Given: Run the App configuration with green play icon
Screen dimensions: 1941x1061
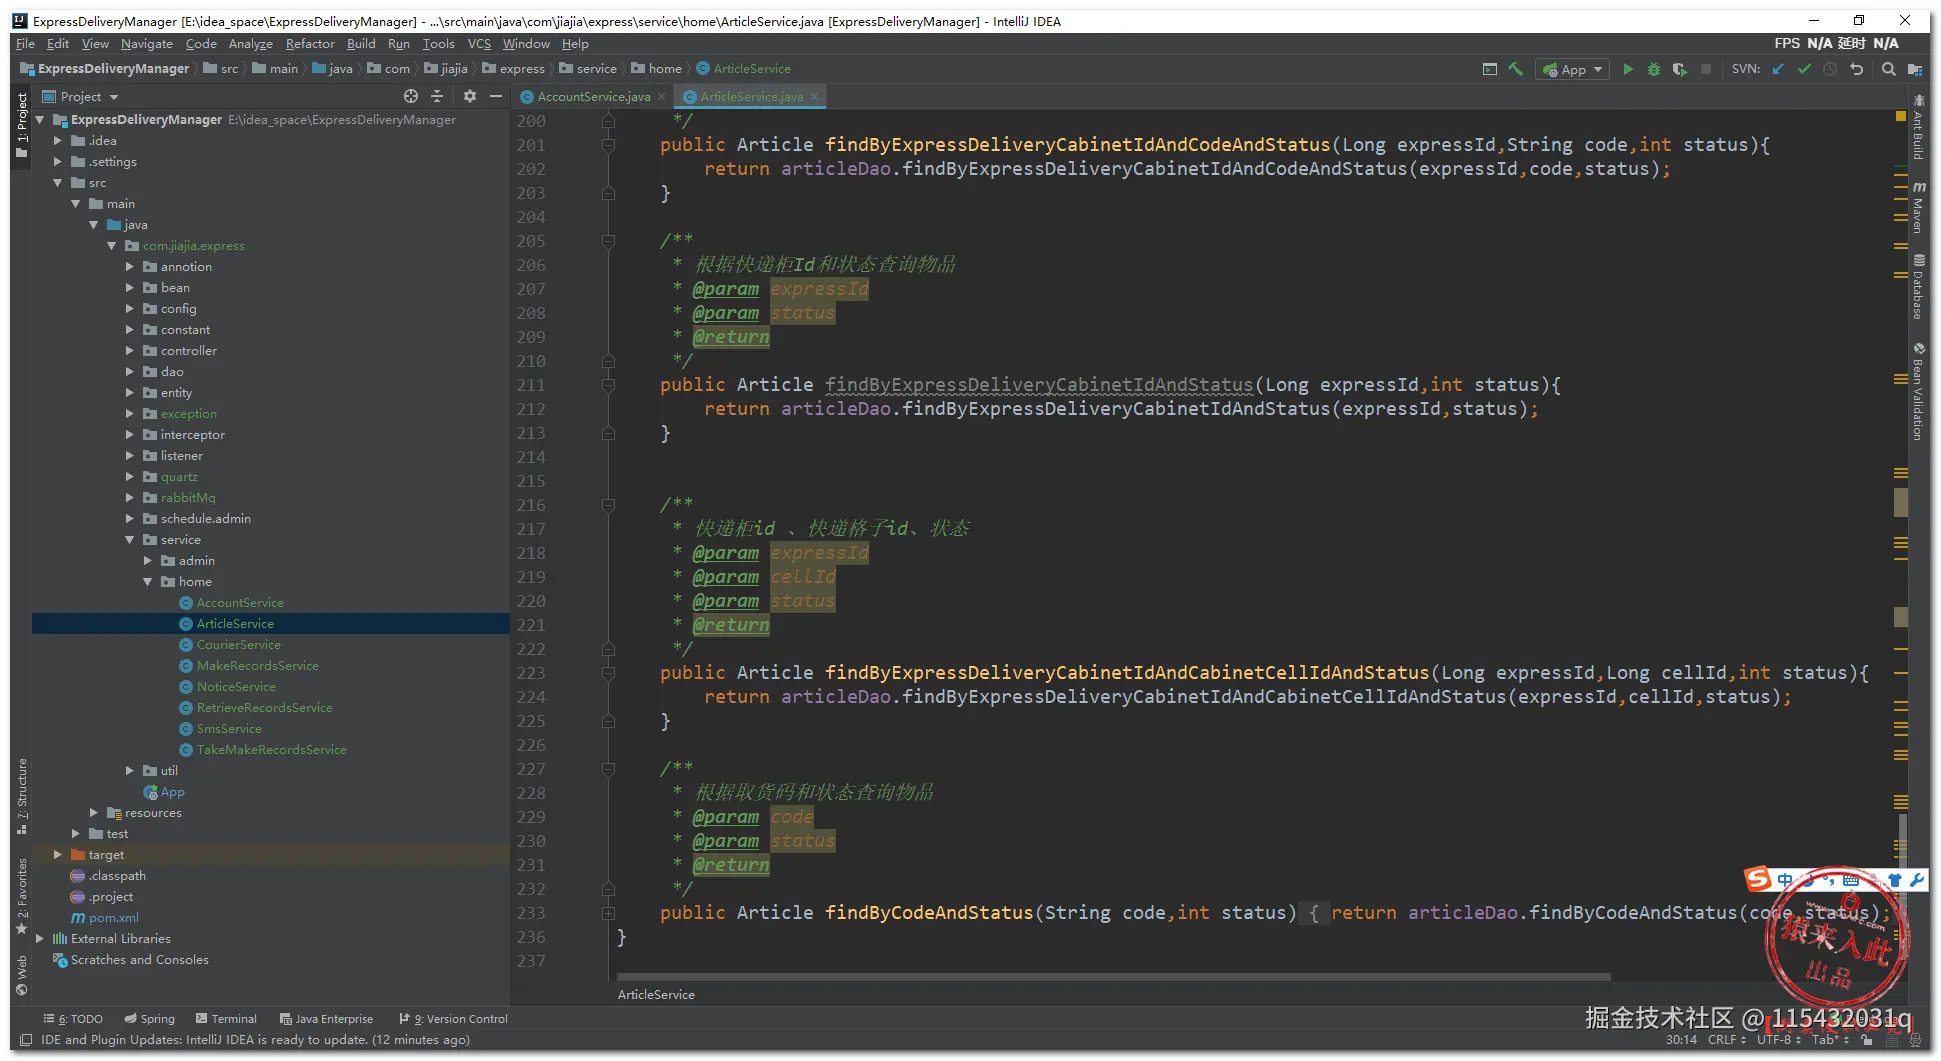Looking at the screenshot, I should click(x=1628, y=69).
